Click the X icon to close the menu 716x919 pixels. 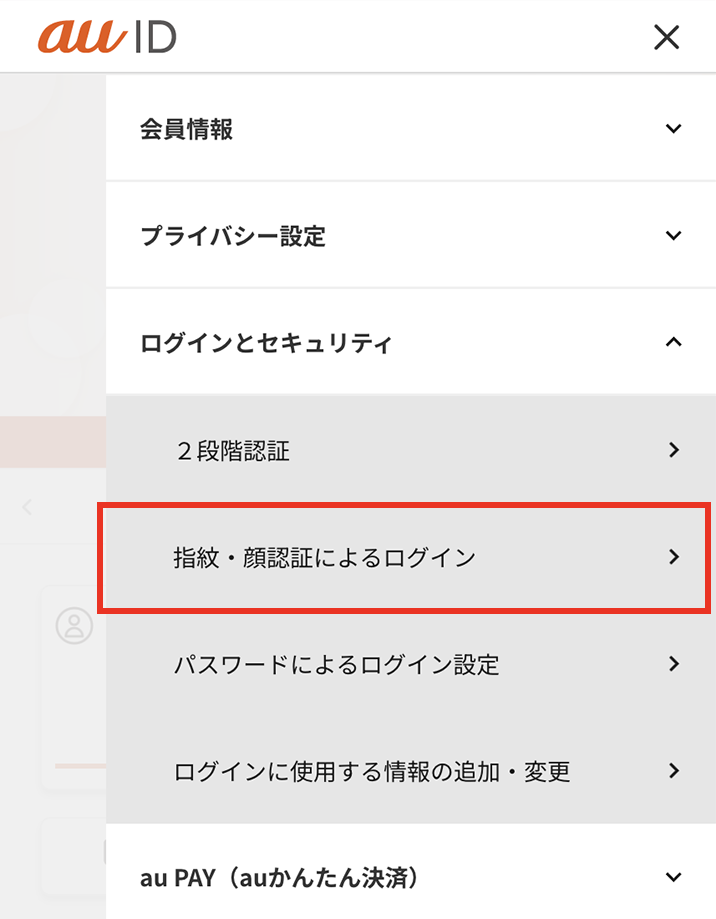(666, 37)
